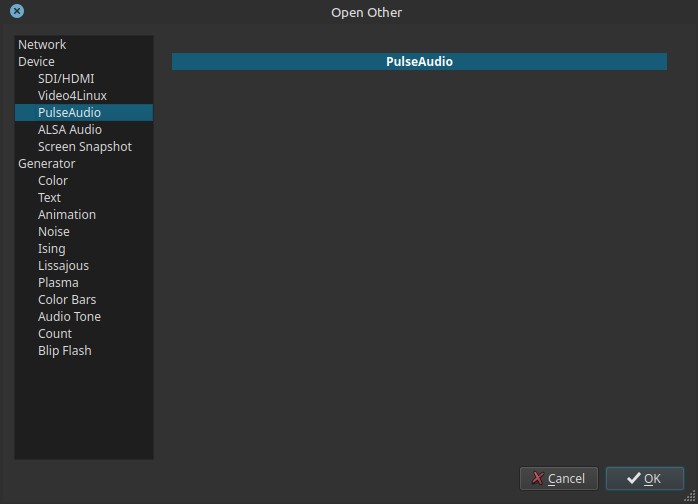Select Network in the source list
Screen dimensions: 698x504
42,45
